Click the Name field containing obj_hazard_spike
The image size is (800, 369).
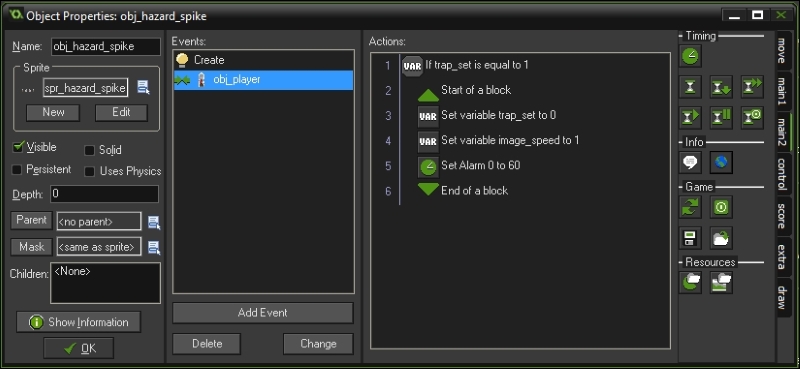[x=106, y=46]
